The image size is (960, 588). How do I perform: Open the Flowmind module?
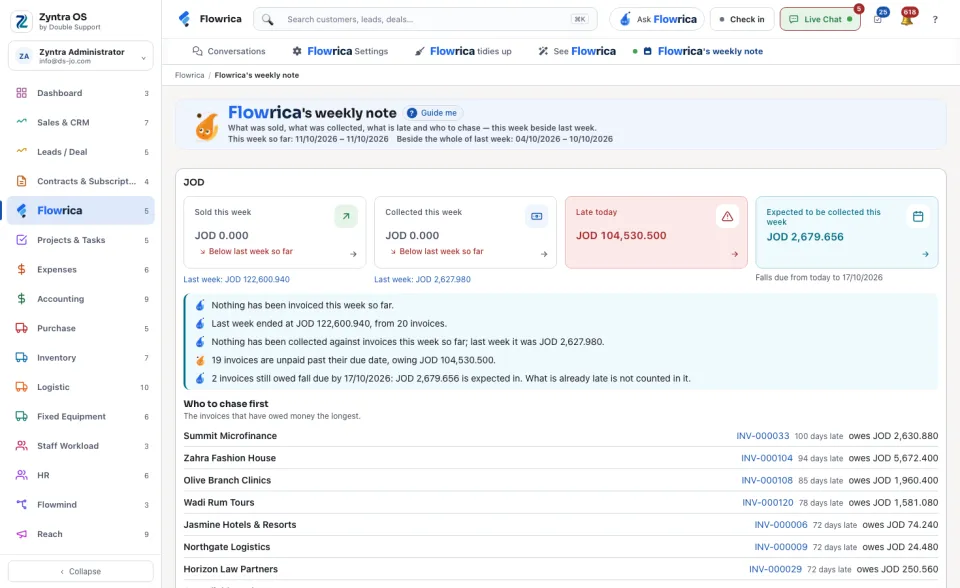(81, 505)
